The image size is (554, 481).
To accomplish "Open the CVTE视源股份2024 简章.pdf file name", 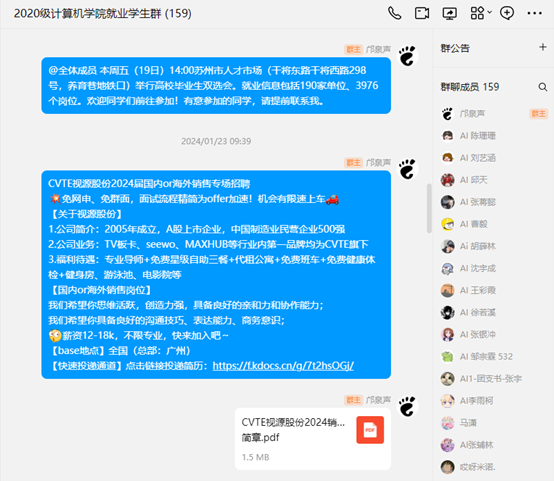I will (x=293, y=430).
